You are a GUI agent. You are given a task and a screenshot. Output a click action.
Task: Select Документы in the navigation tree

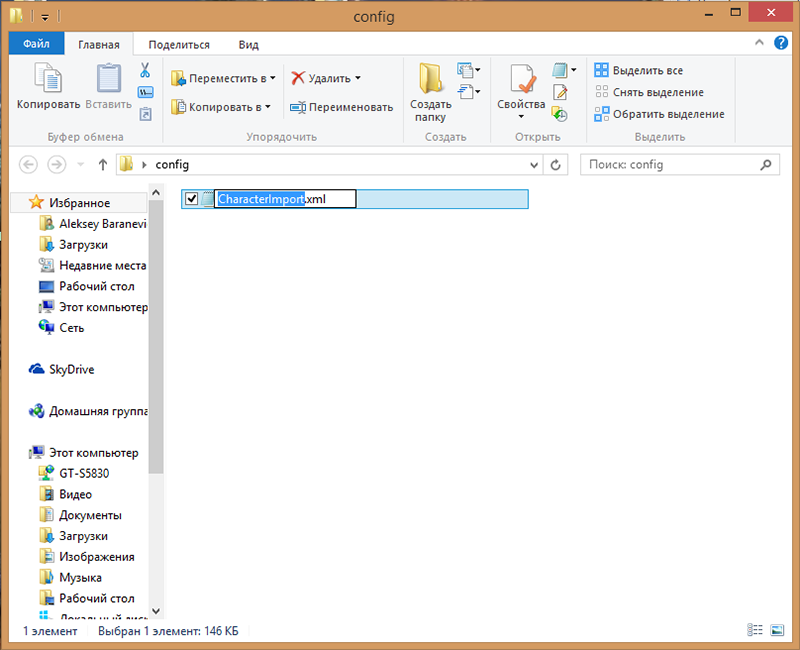90,515
